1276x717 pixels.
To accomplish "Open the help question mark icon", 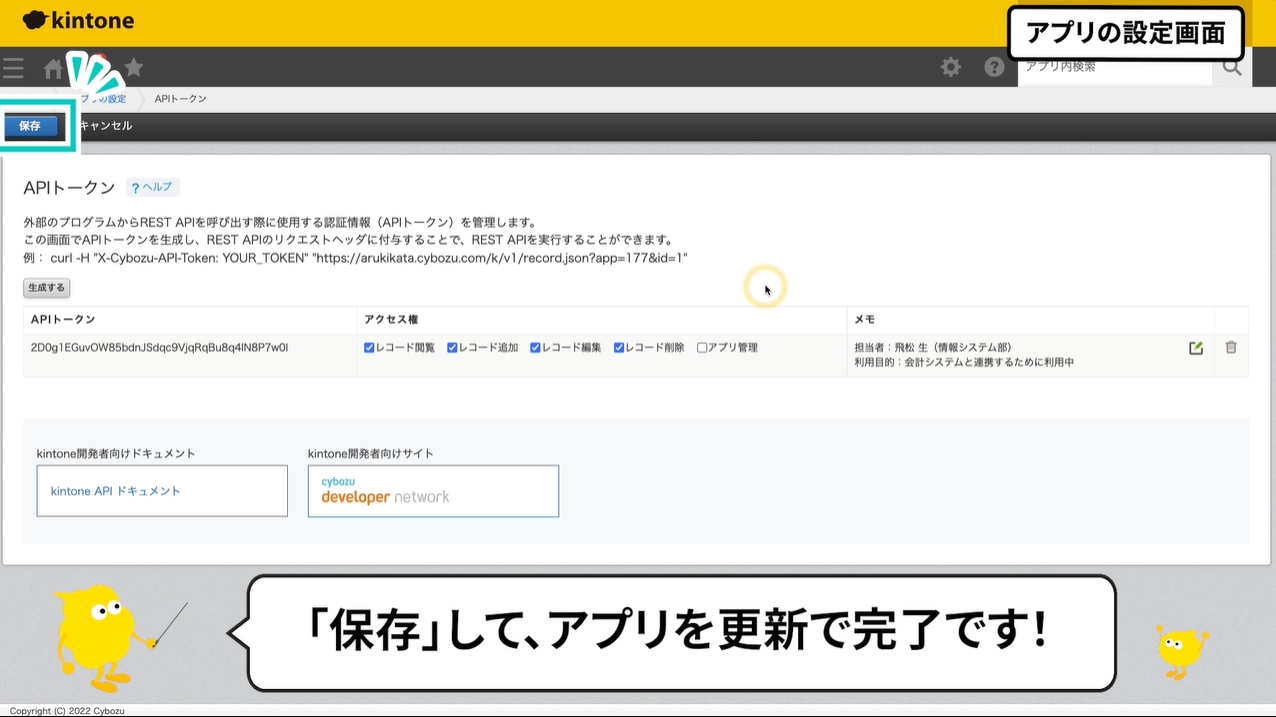I will coord(994,67).
